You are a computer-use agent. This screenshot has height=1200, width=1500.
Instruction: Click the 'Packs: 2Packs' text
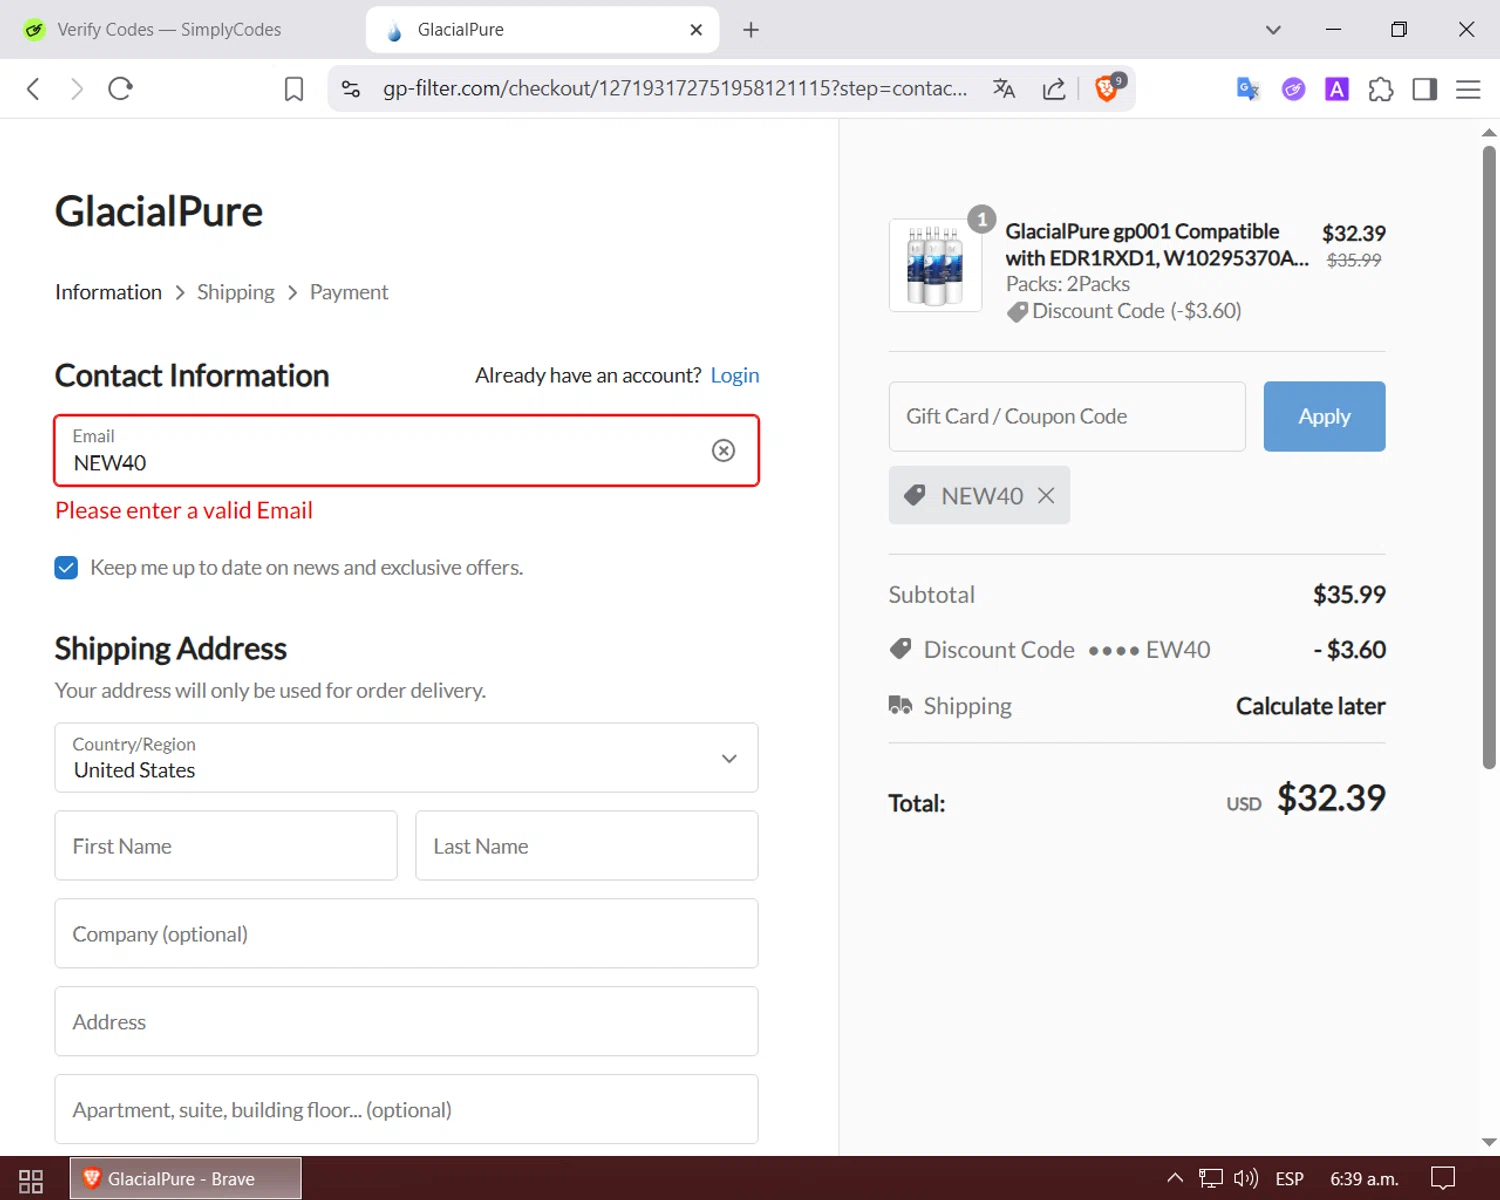1068,284
